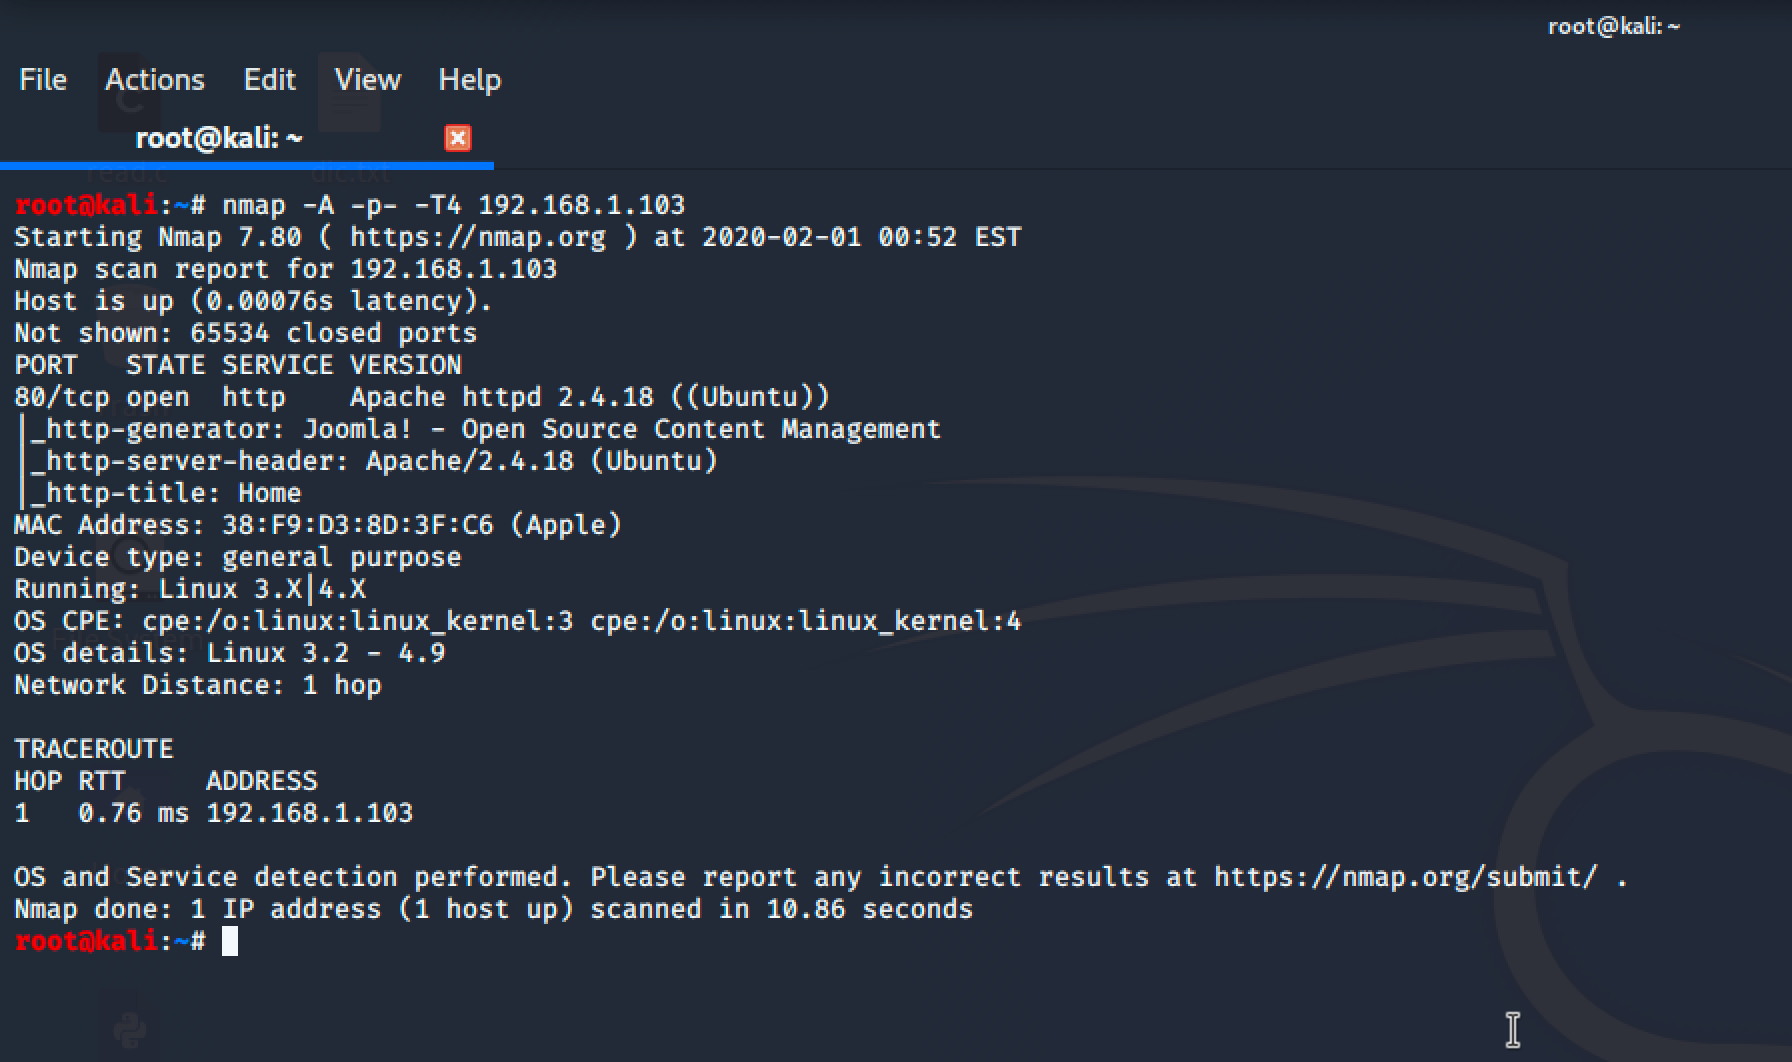The width and height of the screenshot is (1792, 1062).
Task: Open the Edit menu
Action: click(270, 80)
